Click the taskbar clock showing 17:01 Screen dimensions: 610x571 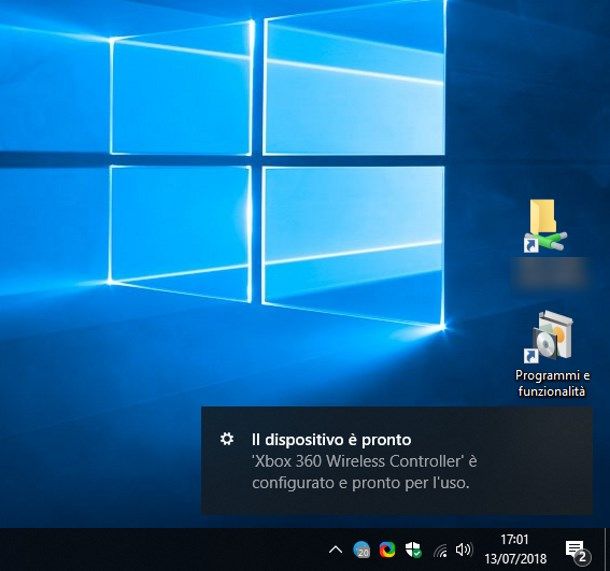[515, 539]
